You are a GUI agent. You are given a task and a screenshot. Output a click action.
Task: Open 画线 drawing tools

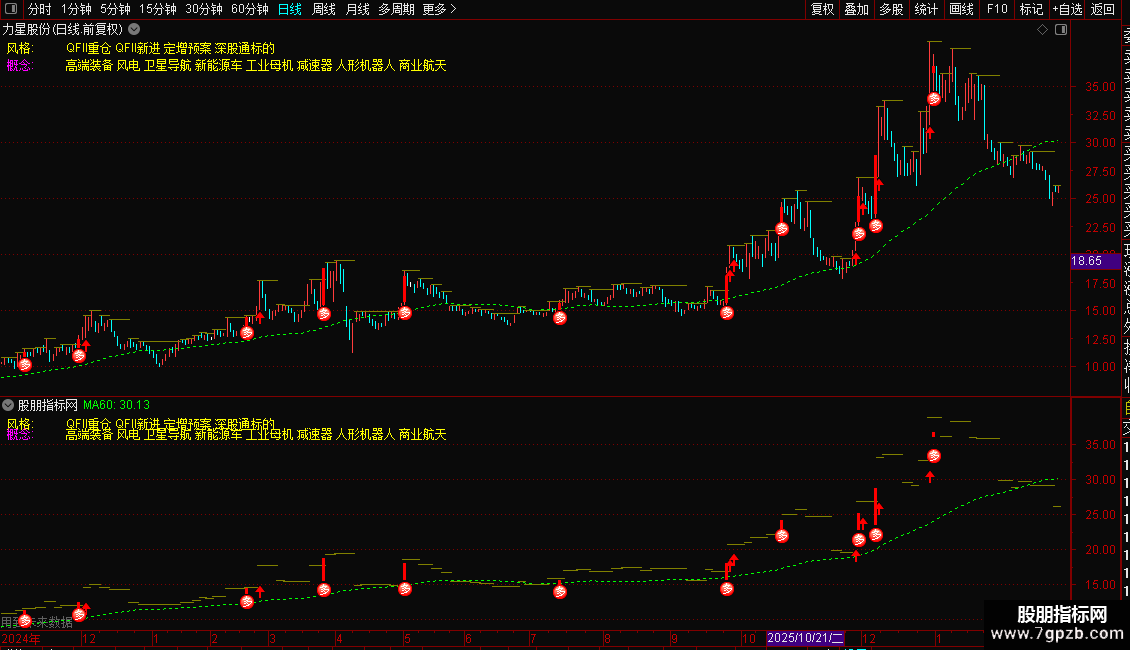click(x=961, y=9)
